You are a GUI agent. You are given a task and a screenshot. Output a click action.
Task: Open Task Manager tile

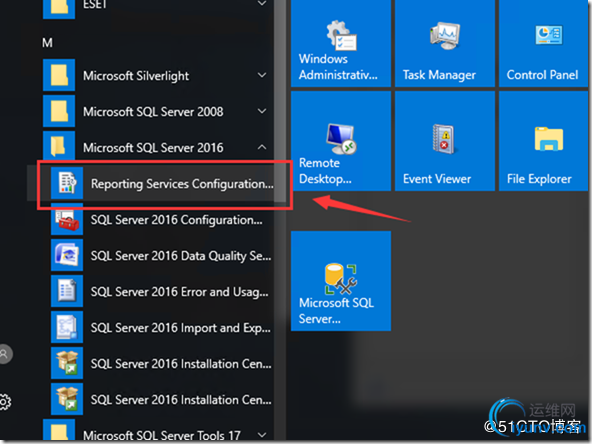(445, 43)
